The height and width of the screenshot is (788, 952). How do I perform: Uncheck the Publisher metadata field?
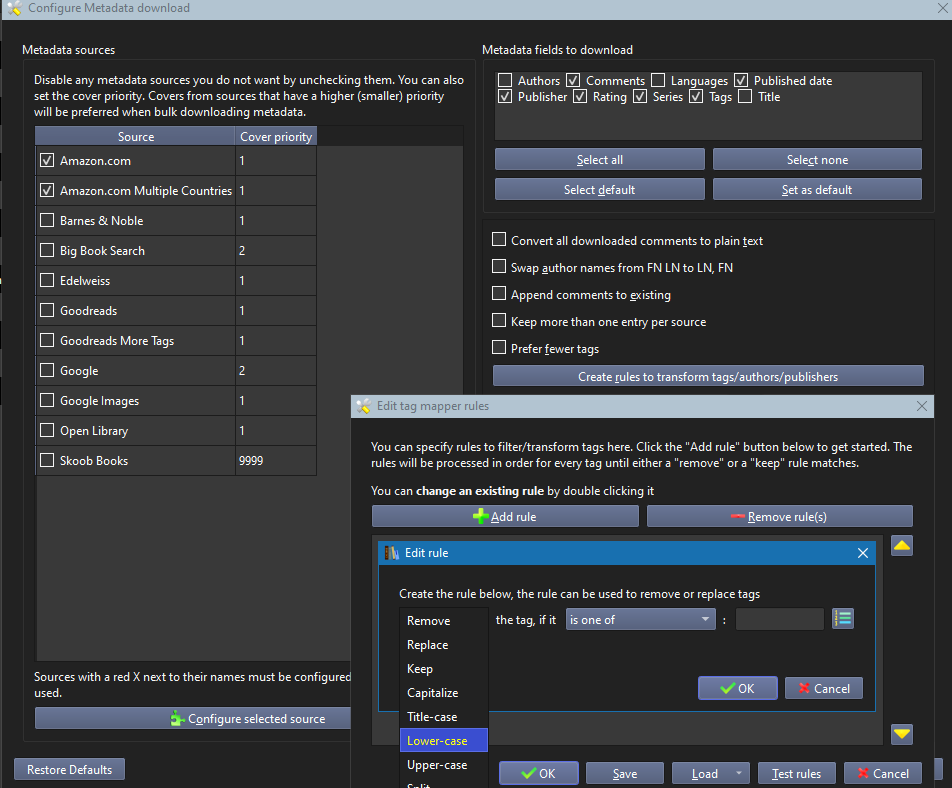(505, 97)
